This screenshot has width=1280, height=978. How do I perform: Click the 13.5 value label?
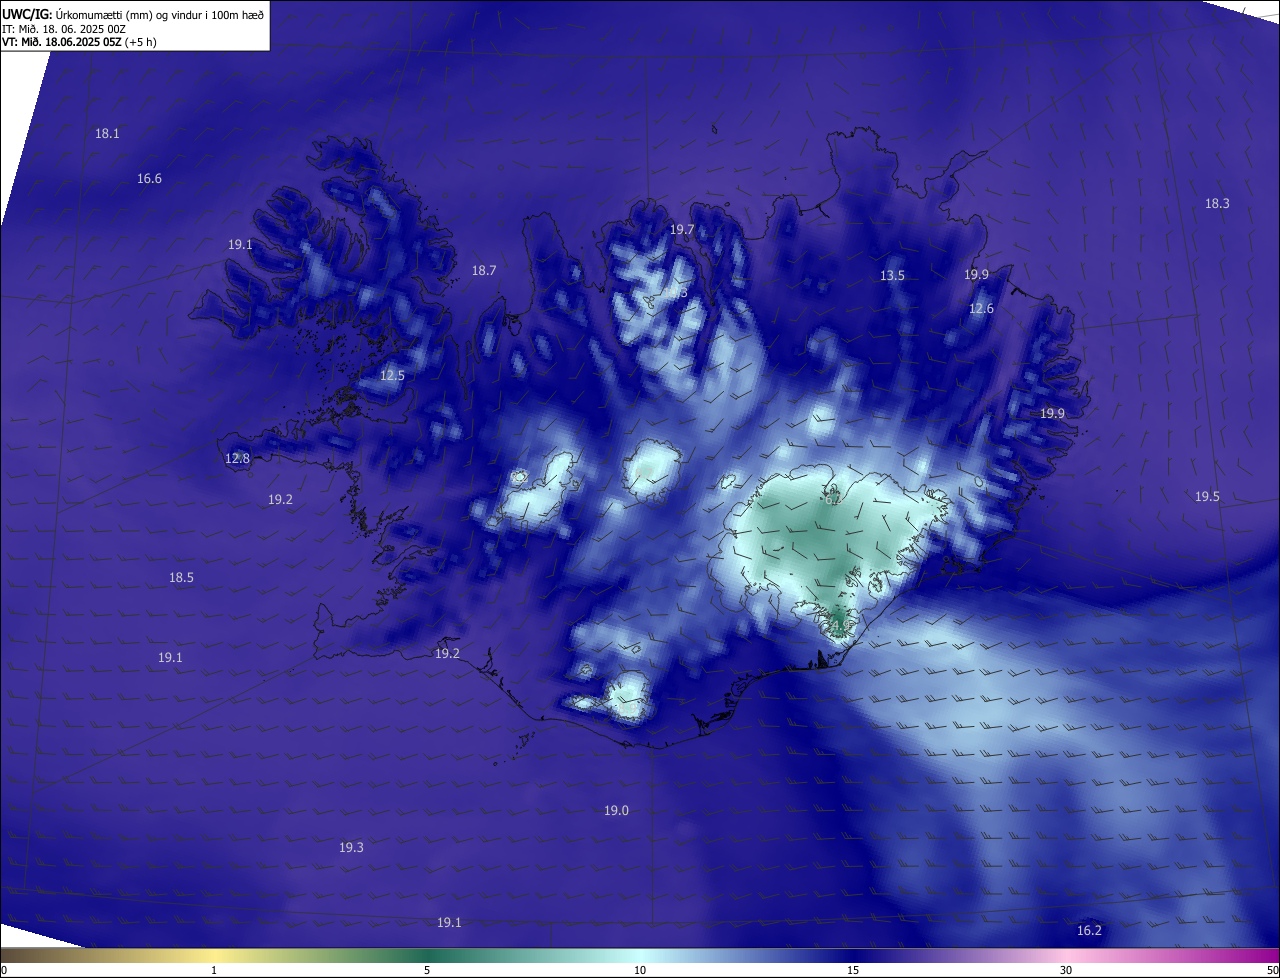(892, 275)
